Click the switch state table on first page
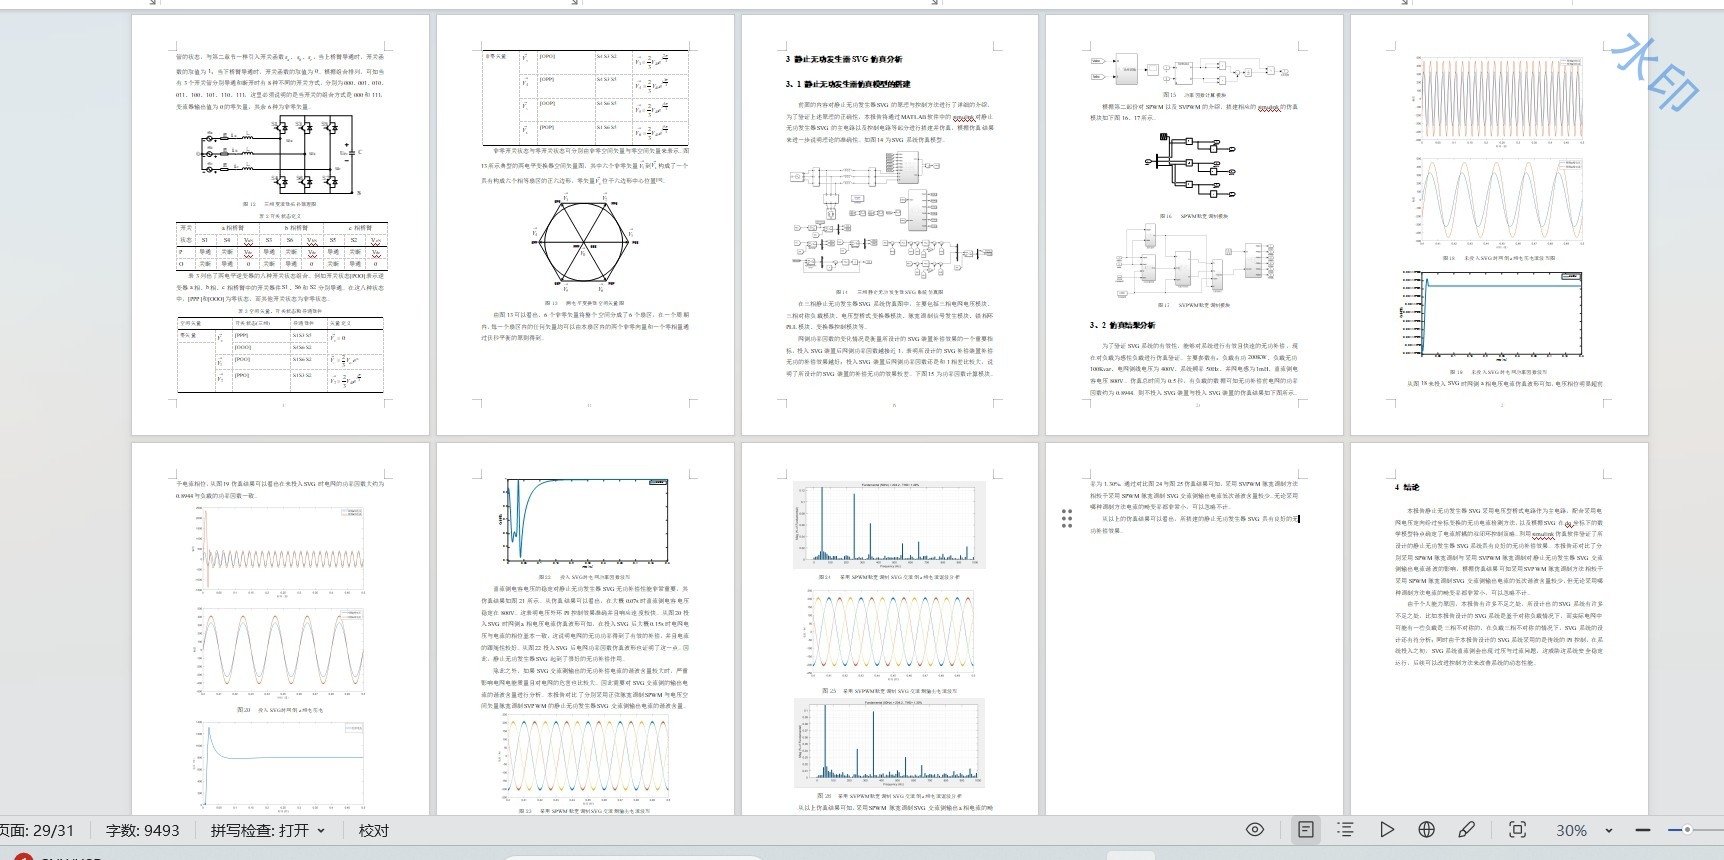Viewport: 1724px width, 860px height. (x=281, y=245)
